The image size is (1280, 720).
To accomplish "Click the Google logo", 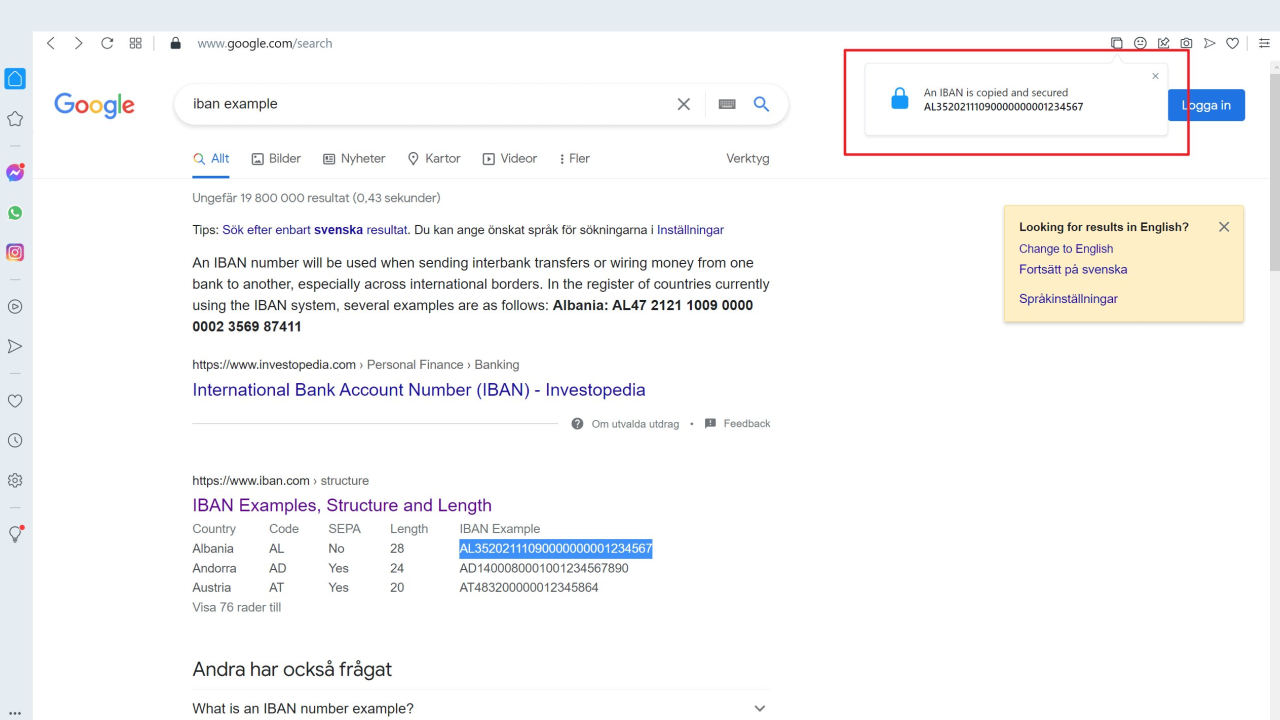I will (x=94, y=105).
